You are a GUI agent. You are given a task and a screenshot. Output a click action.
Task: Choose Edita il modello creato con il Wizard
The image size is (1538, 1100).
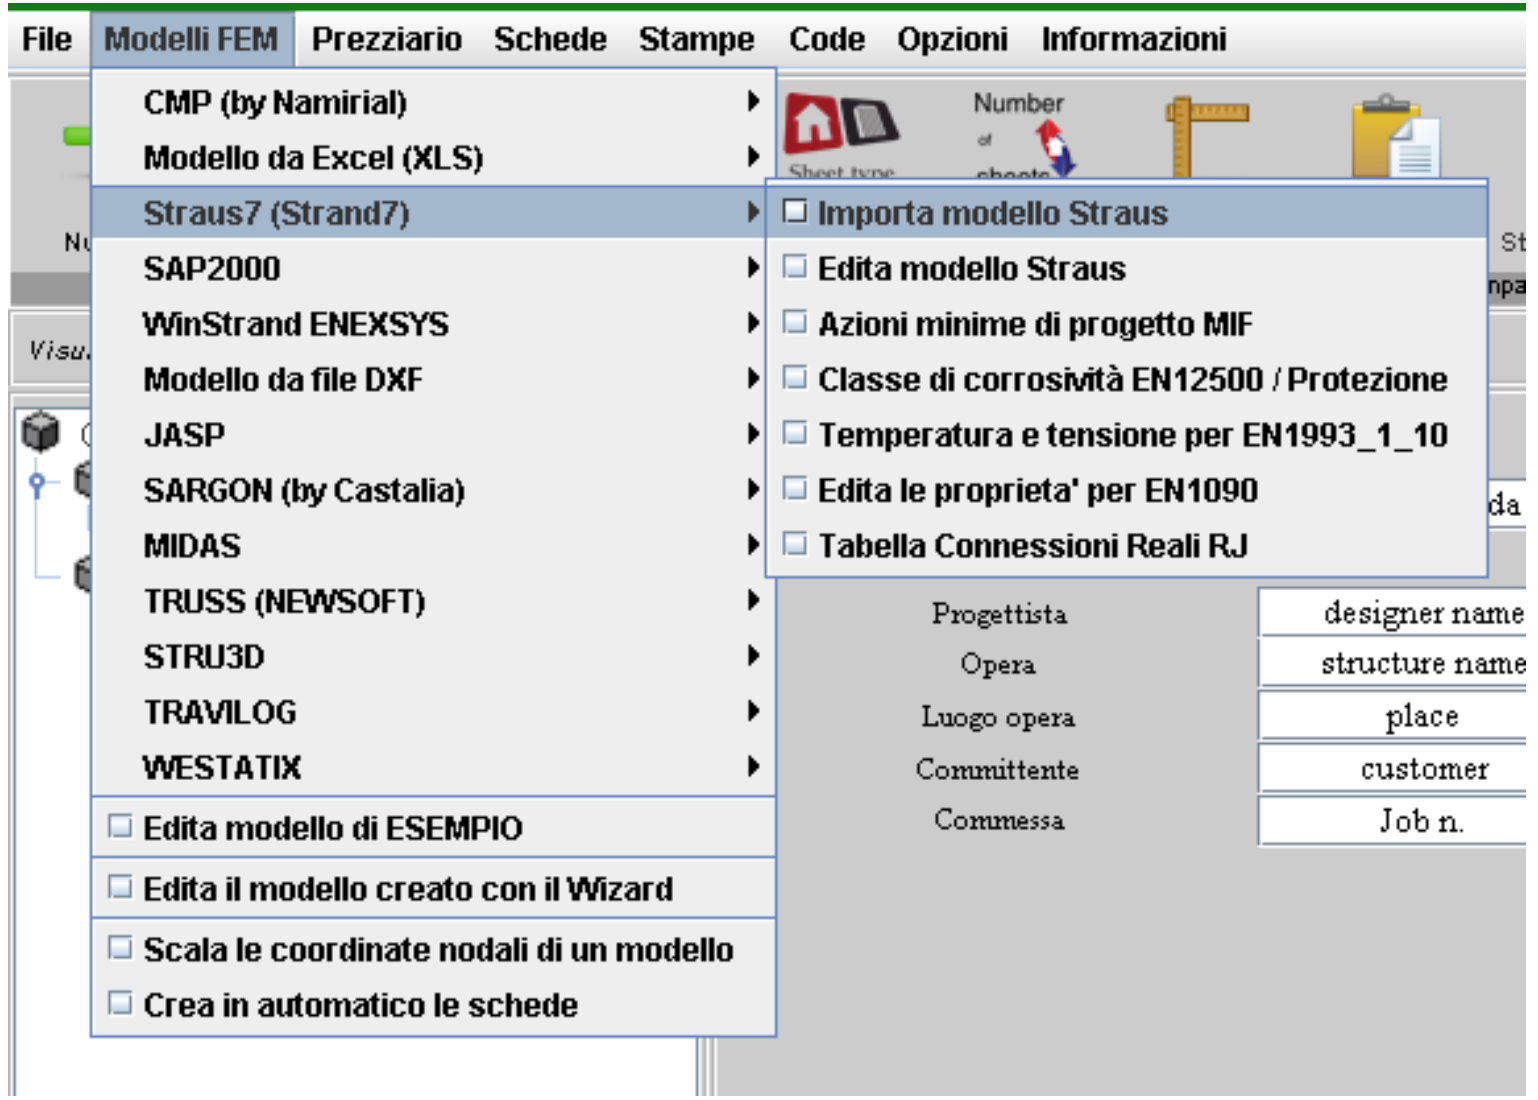pos(434,888)
